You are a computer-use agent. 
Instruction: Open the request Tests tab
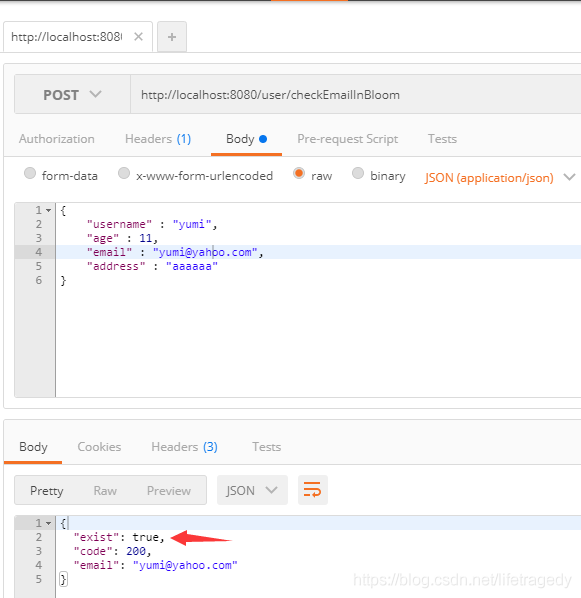tap(442, 139)
